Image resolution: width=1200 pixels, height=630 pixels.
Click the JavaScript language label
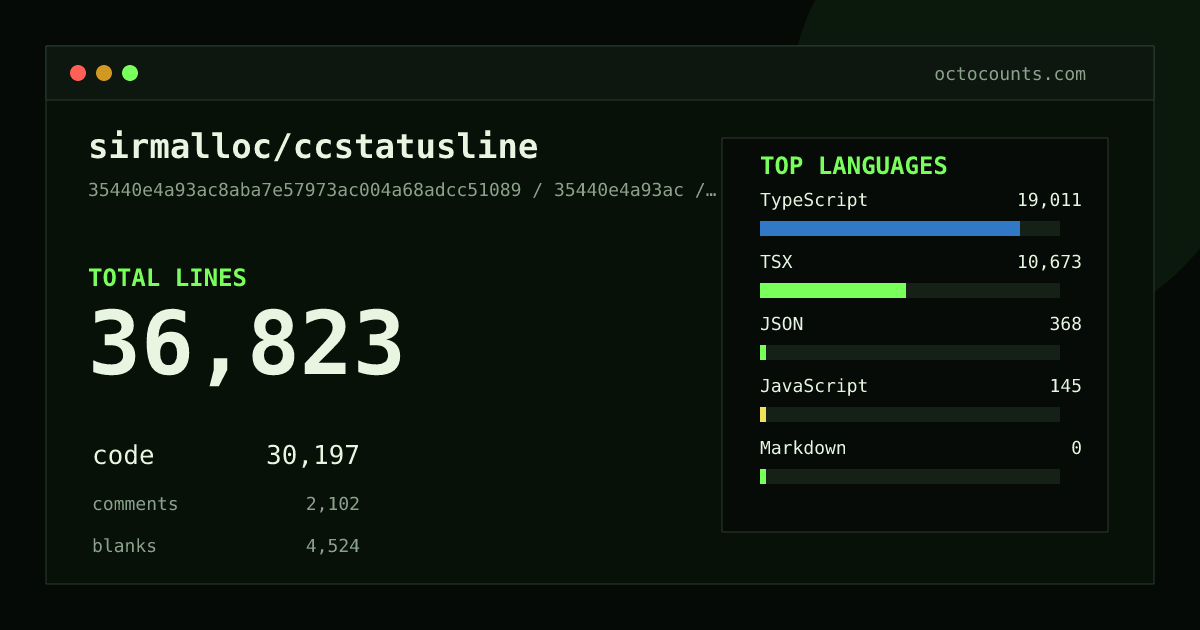814,386
